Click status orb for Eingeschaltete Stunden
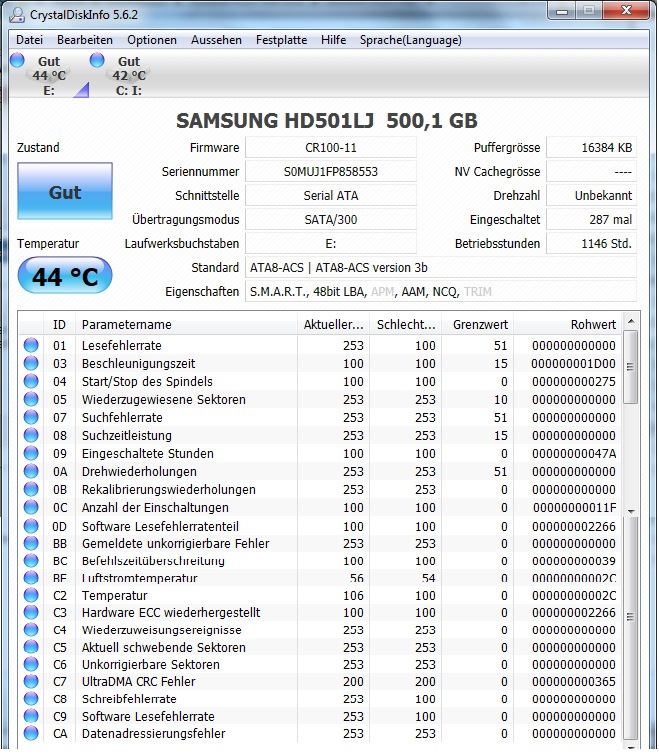This screenshot has height=754, width=659. [x=31, y=453]
